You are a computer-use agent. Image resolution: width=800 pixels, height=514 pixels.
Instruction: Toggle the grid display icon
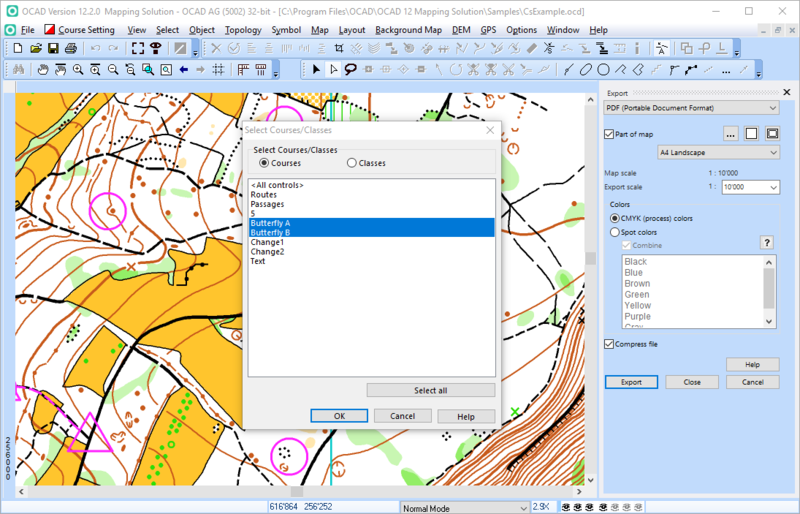coord(218,69)
